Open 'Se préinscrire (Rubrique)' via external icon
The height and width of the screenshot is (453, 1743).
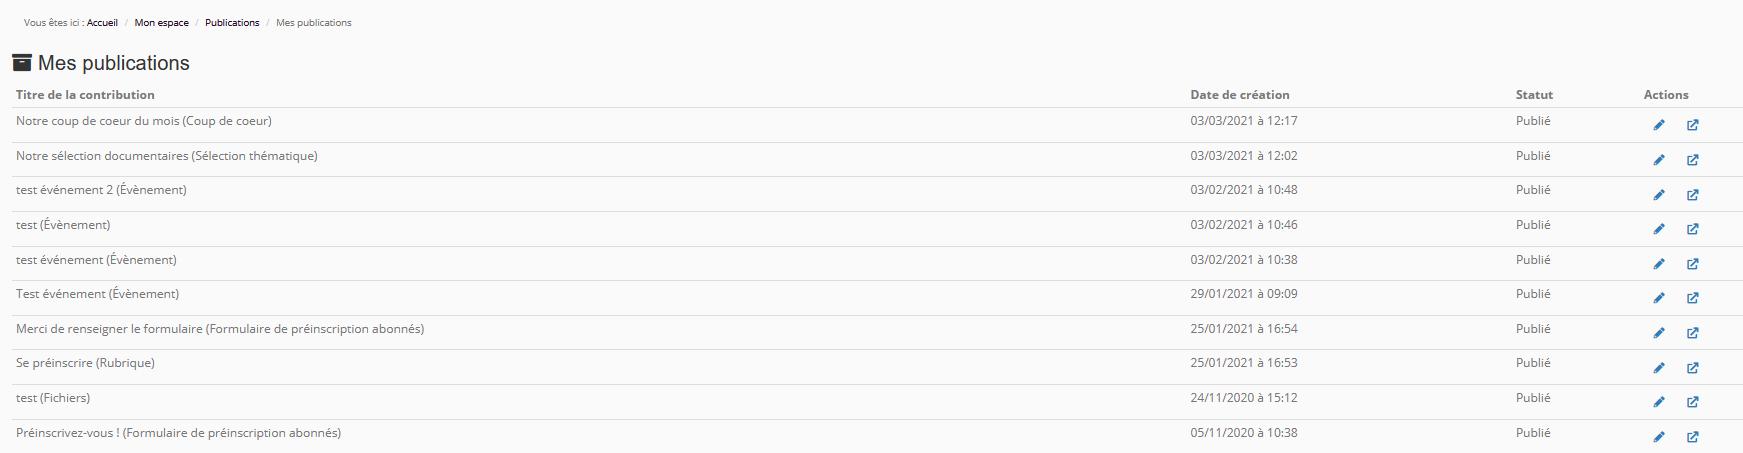[1693, 368]
